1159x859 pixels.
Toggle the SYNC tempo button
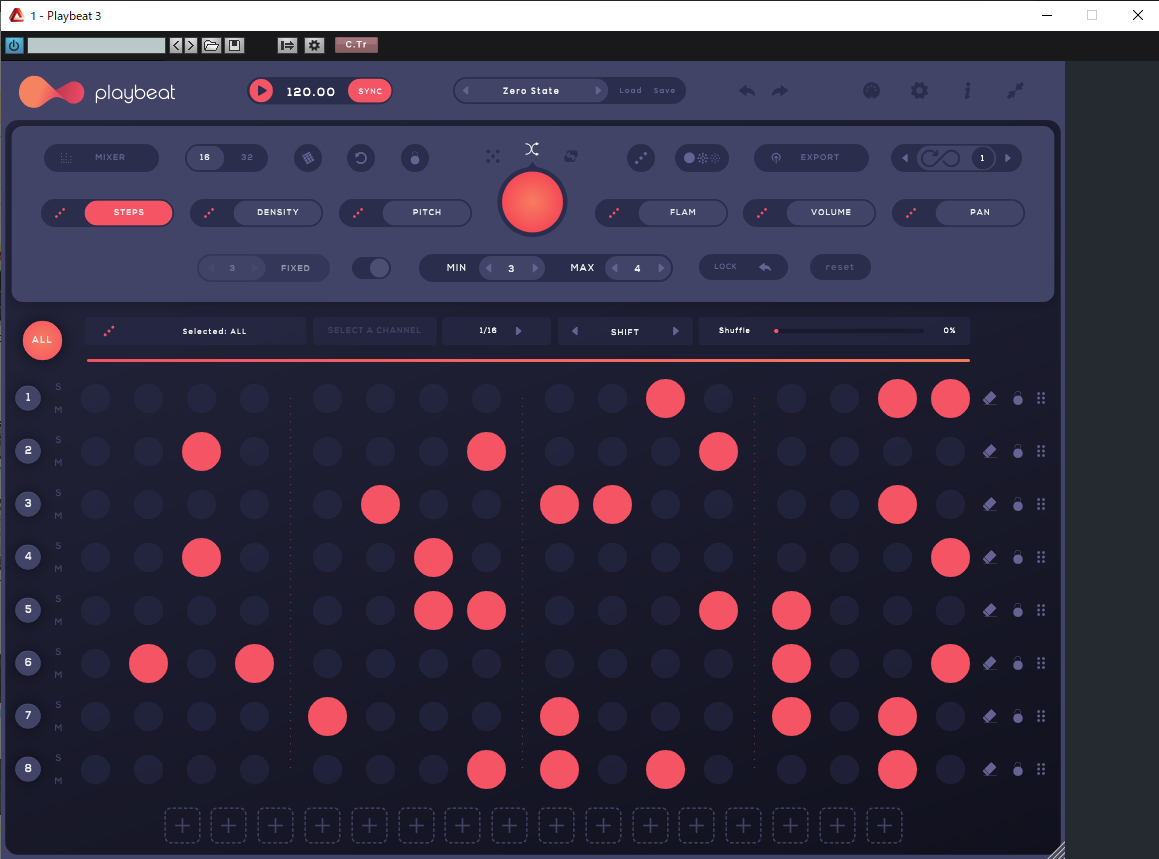[x=370, y=91]
